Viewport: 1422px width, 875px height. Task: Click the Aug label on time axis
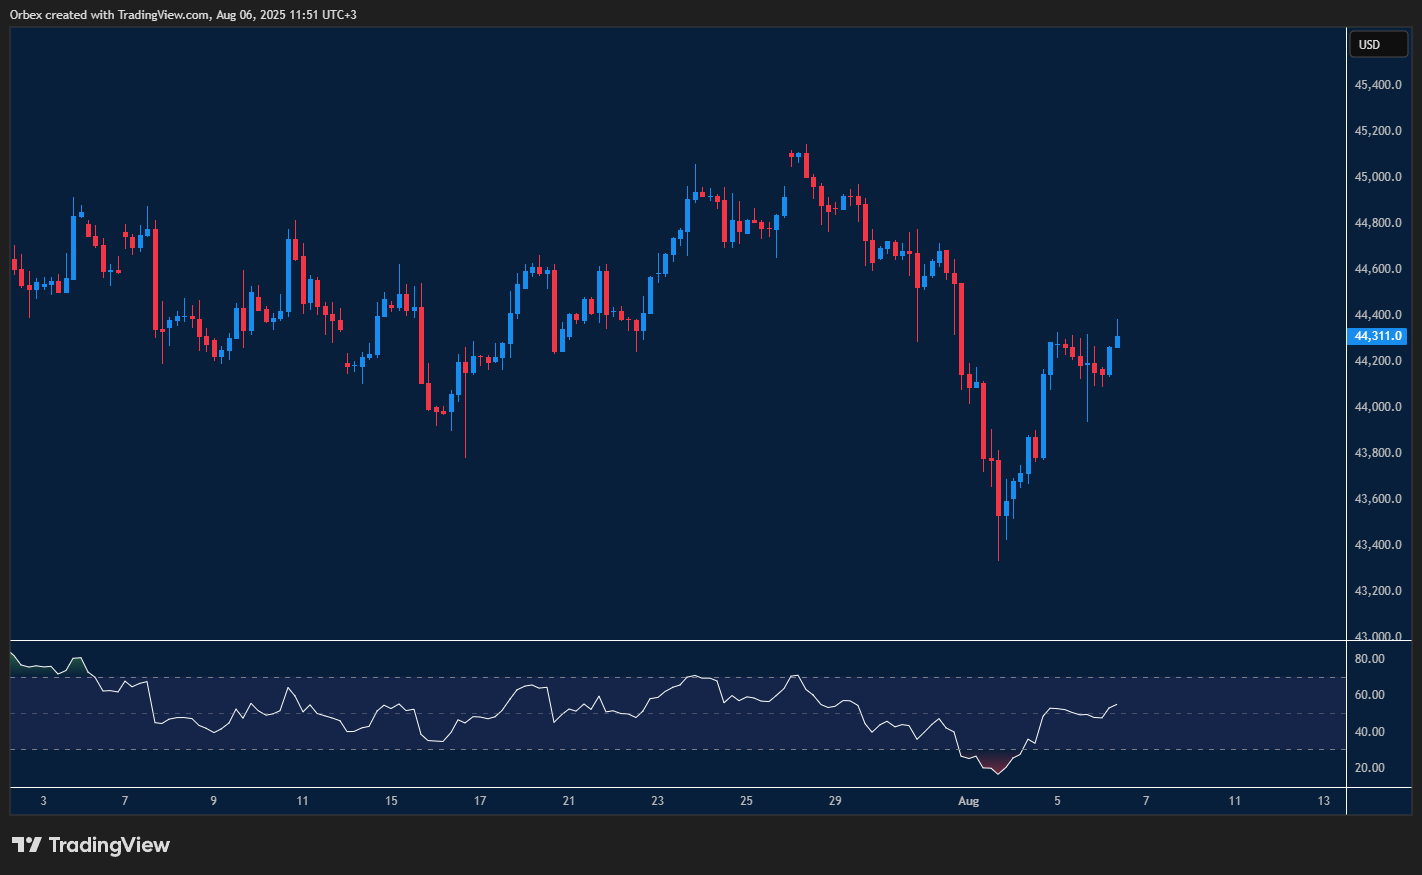click(968, 801)
